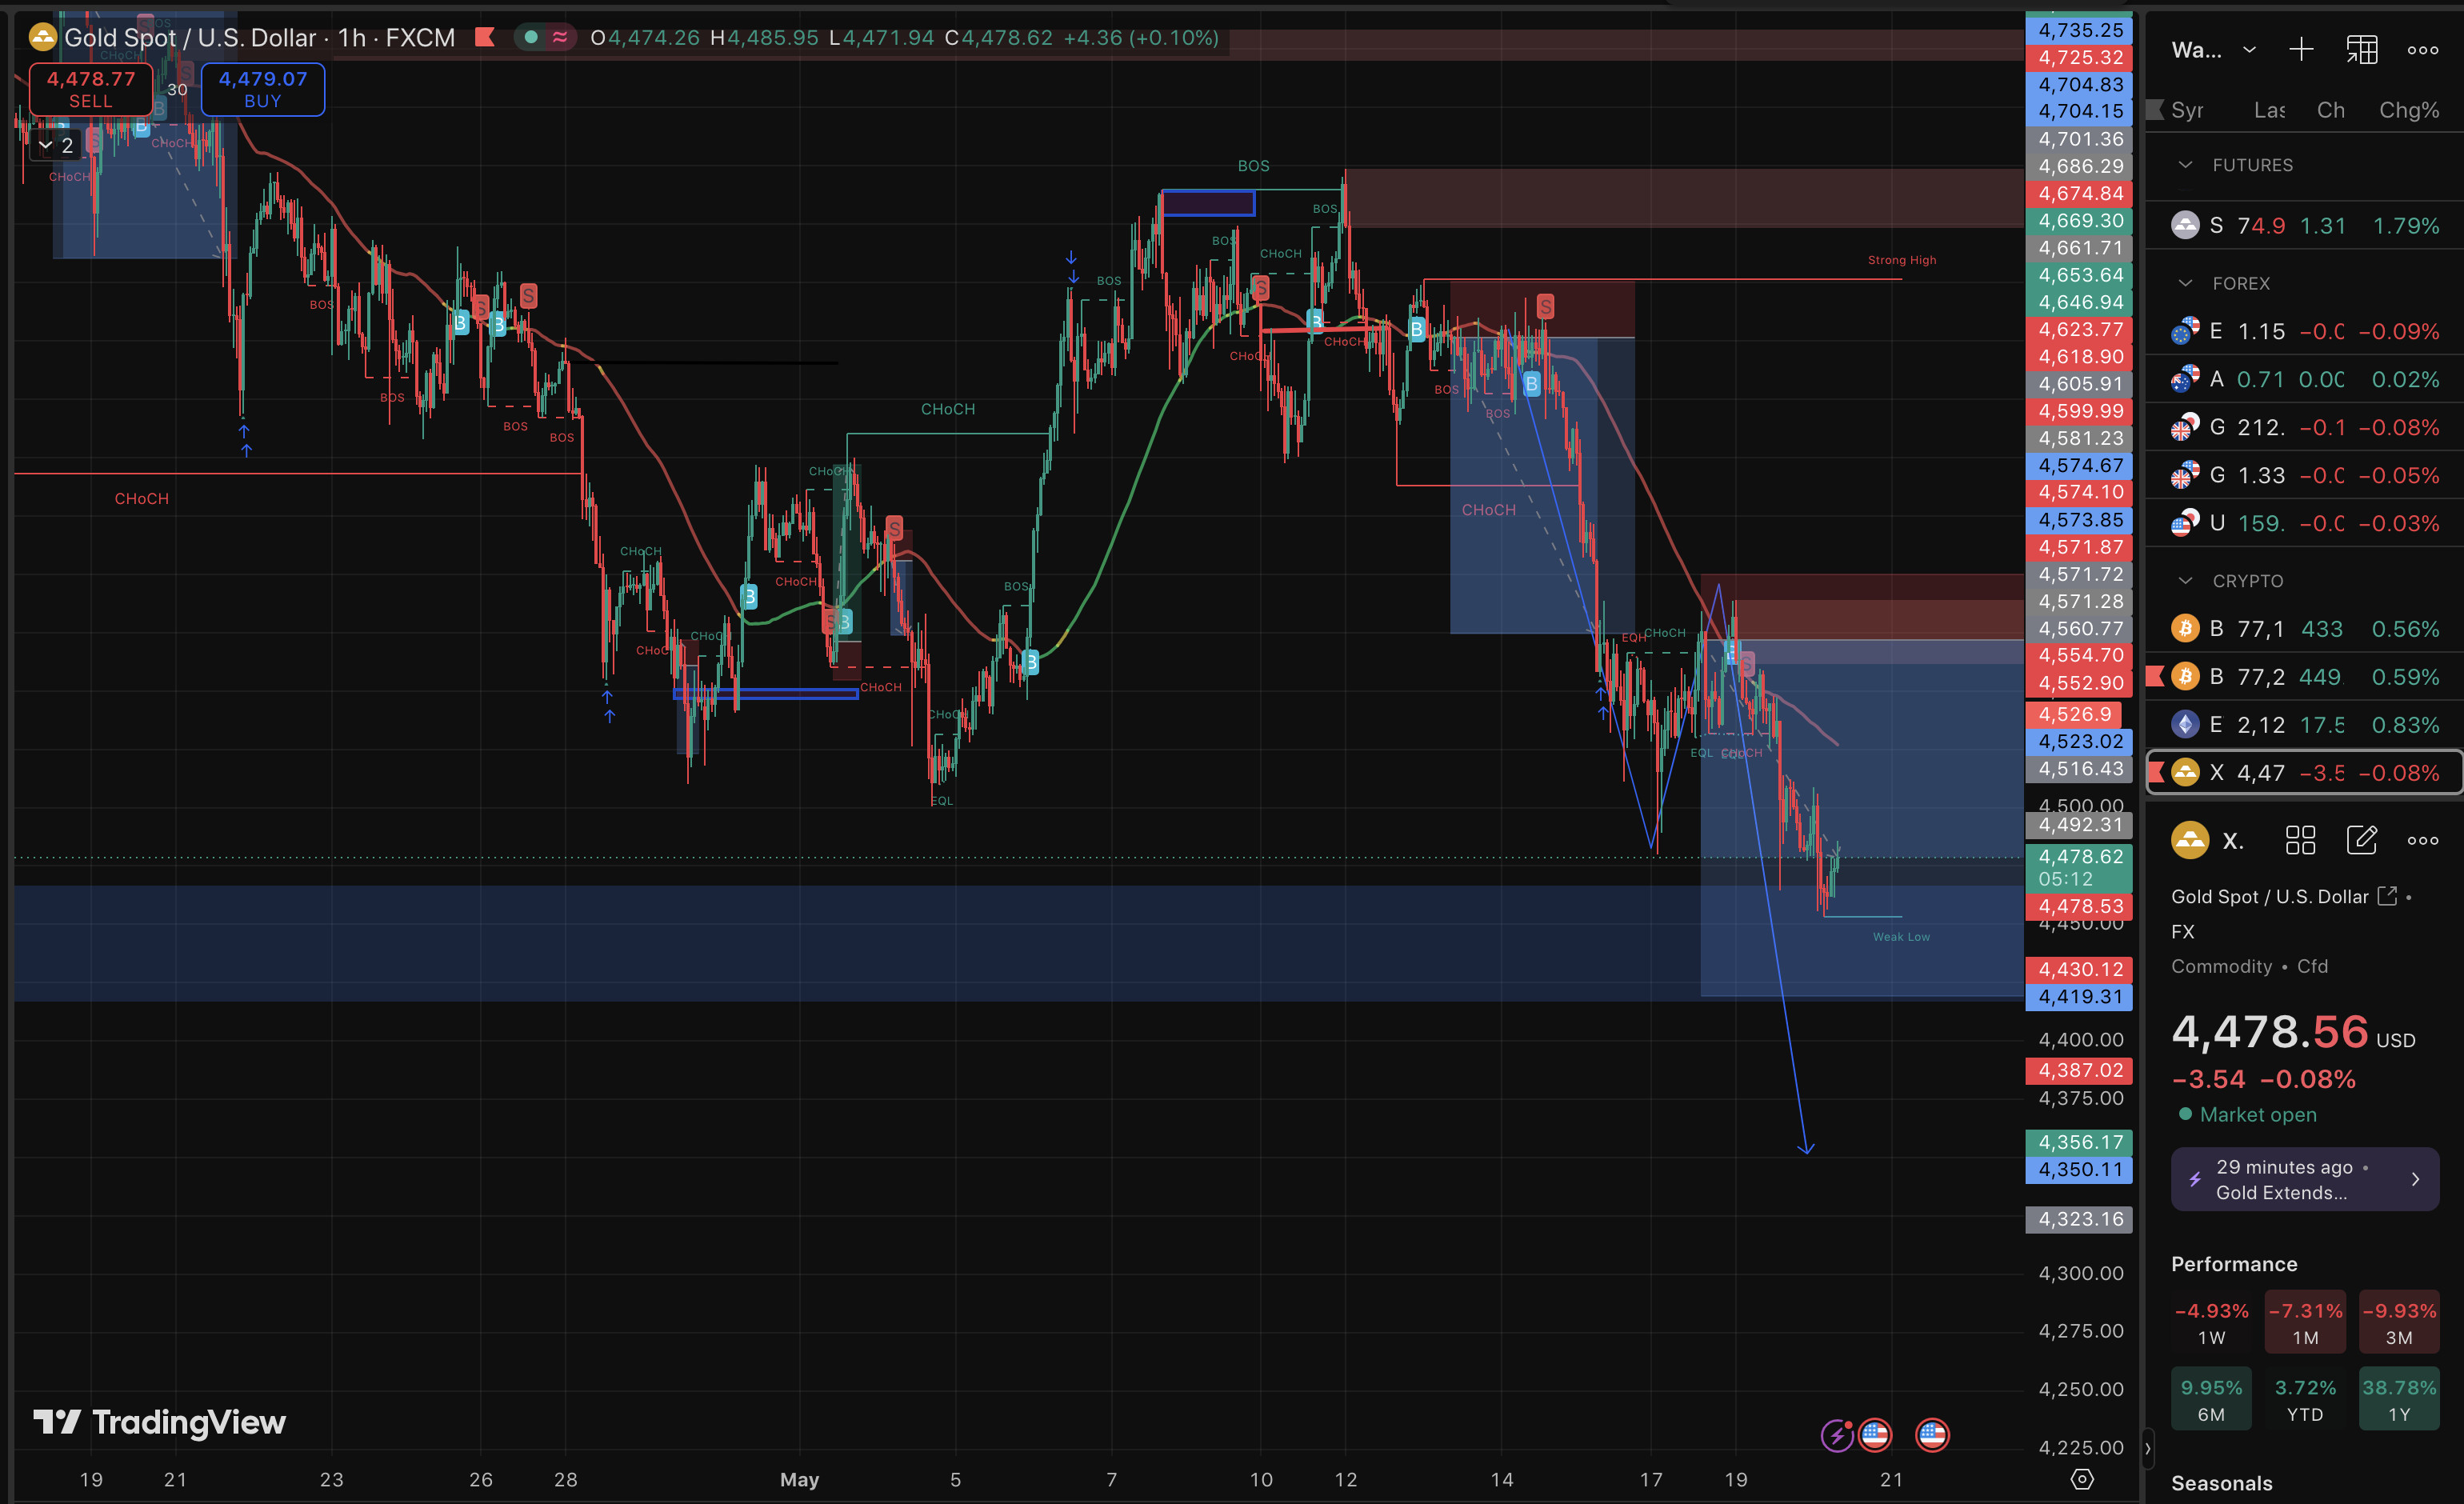
Task: Add a symbol with the watchlist plus icon
Action: point(2301,50)
